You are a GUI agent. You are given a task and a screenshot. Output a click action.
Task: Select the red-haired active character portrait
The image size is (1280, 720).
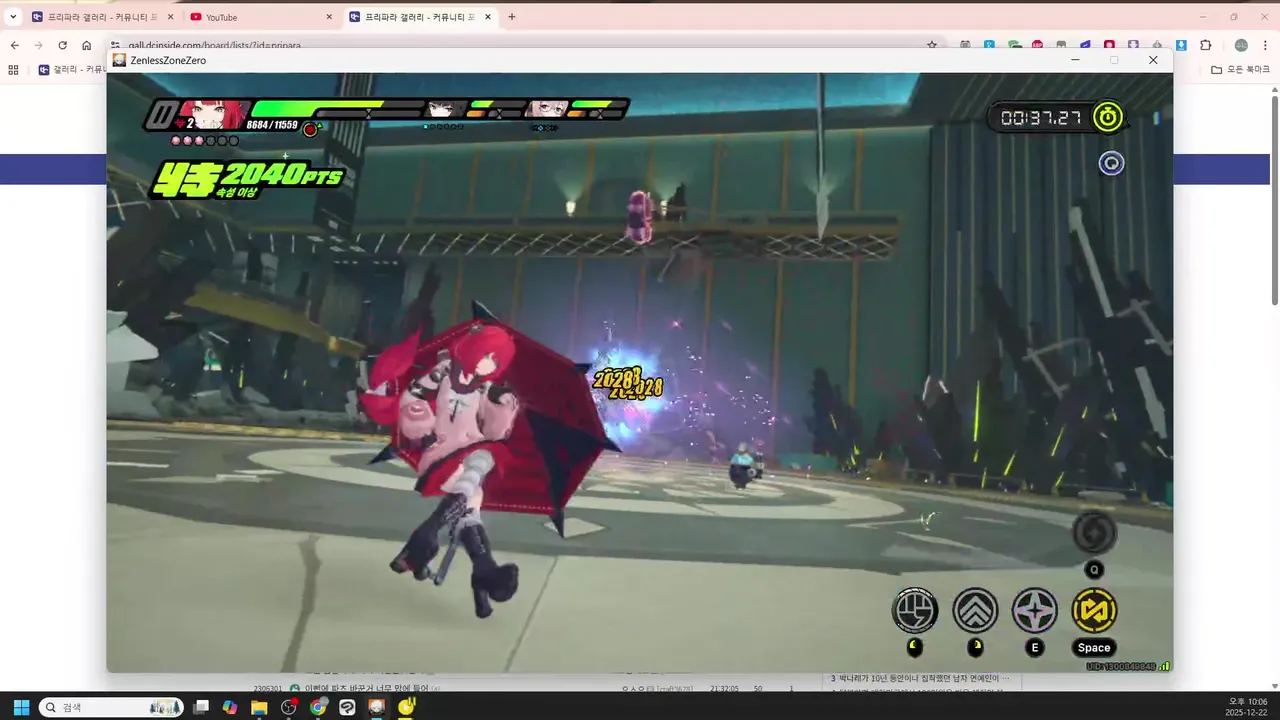[213, 114]
